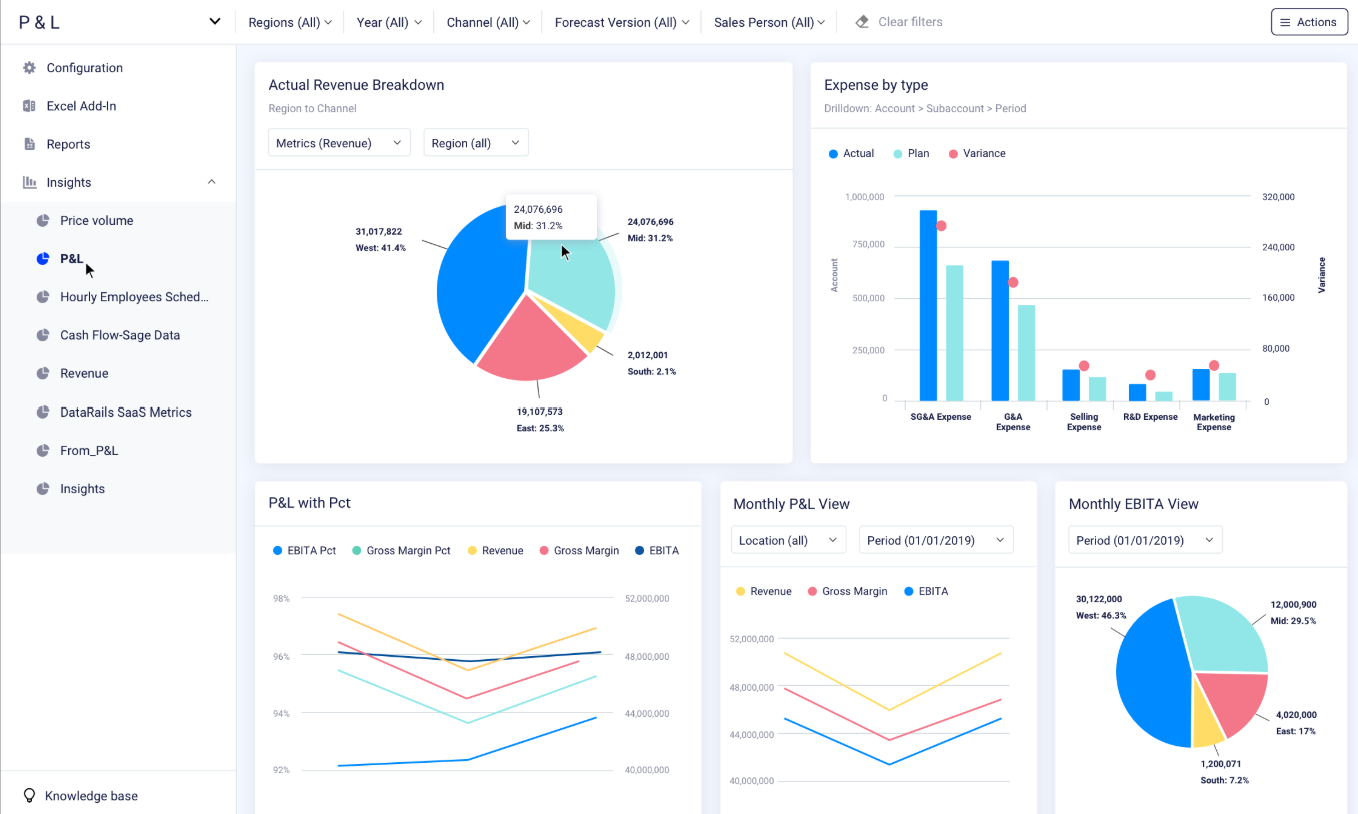This screenshot has height=814, width=1358.
Task: Hide the Gross Margin Pct series legend
Action: tap(401, 550)
